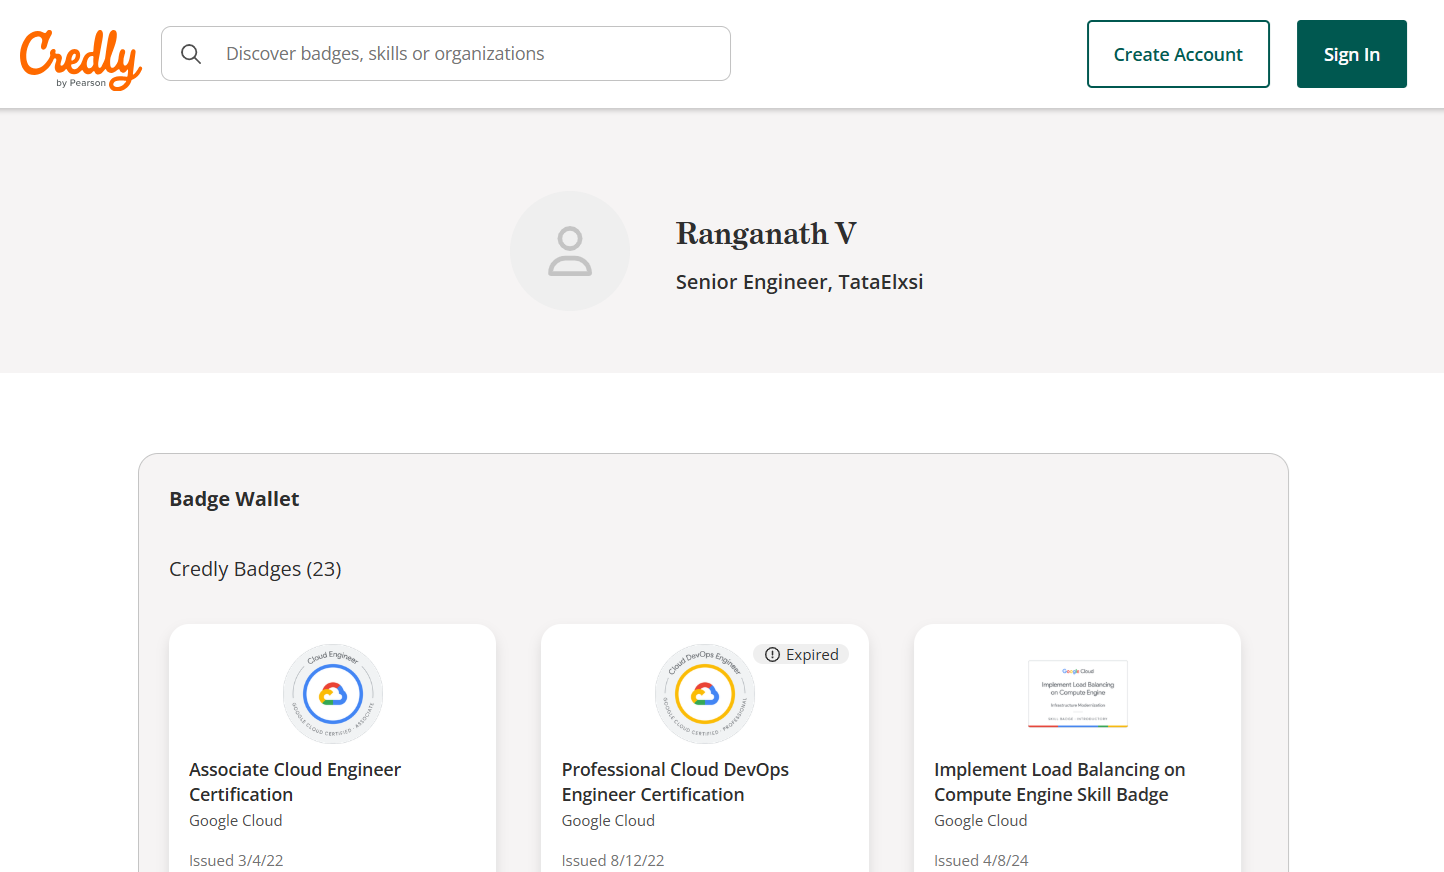The height and width of the screenshot is (872, 1444).
Task: Click the Issued 4/8/24 date
Action: (981, 861)
